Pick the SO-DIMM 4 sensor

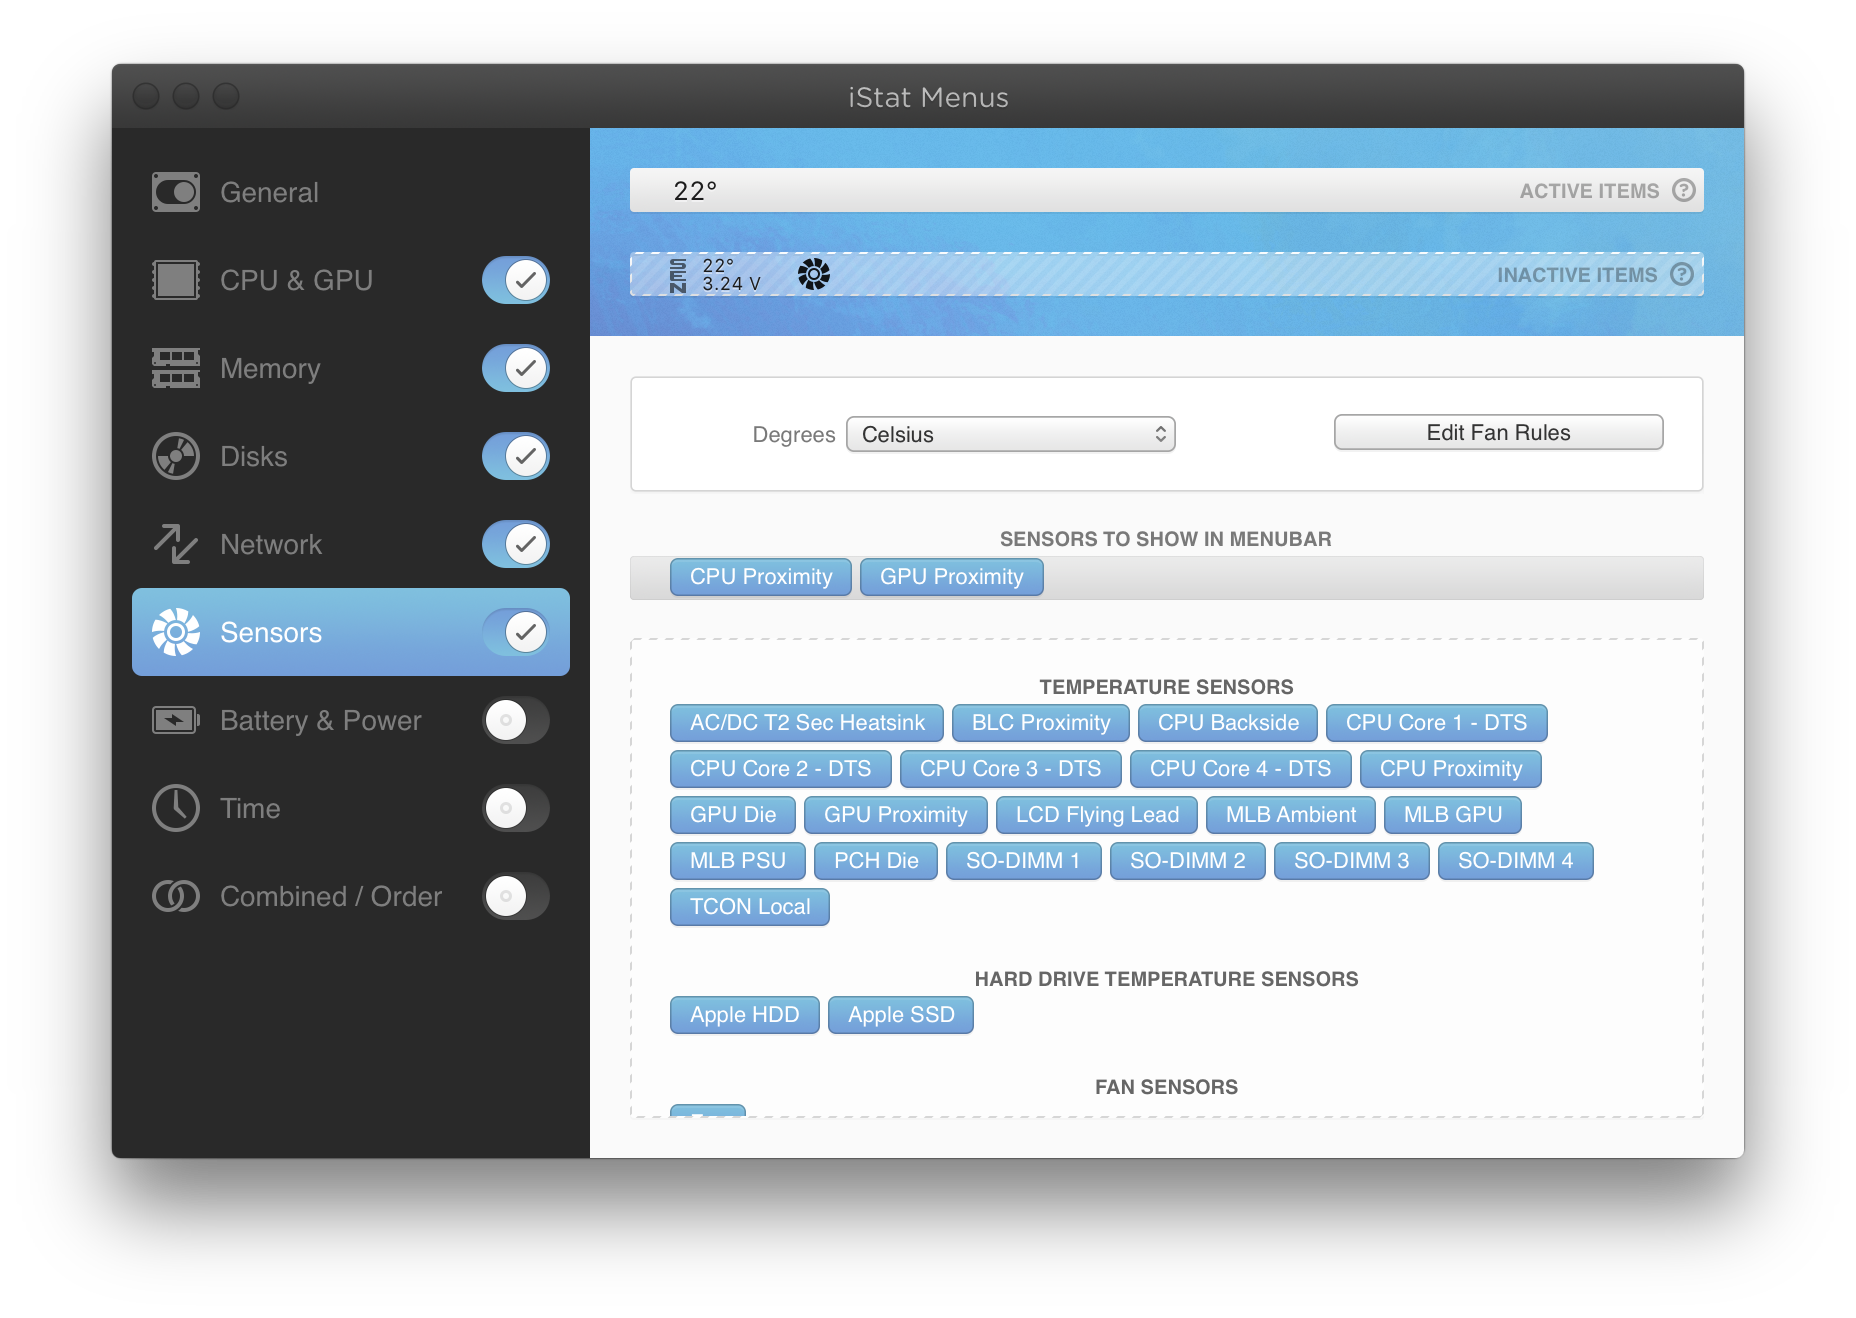pyautogui.click(x=1516, y=861)
